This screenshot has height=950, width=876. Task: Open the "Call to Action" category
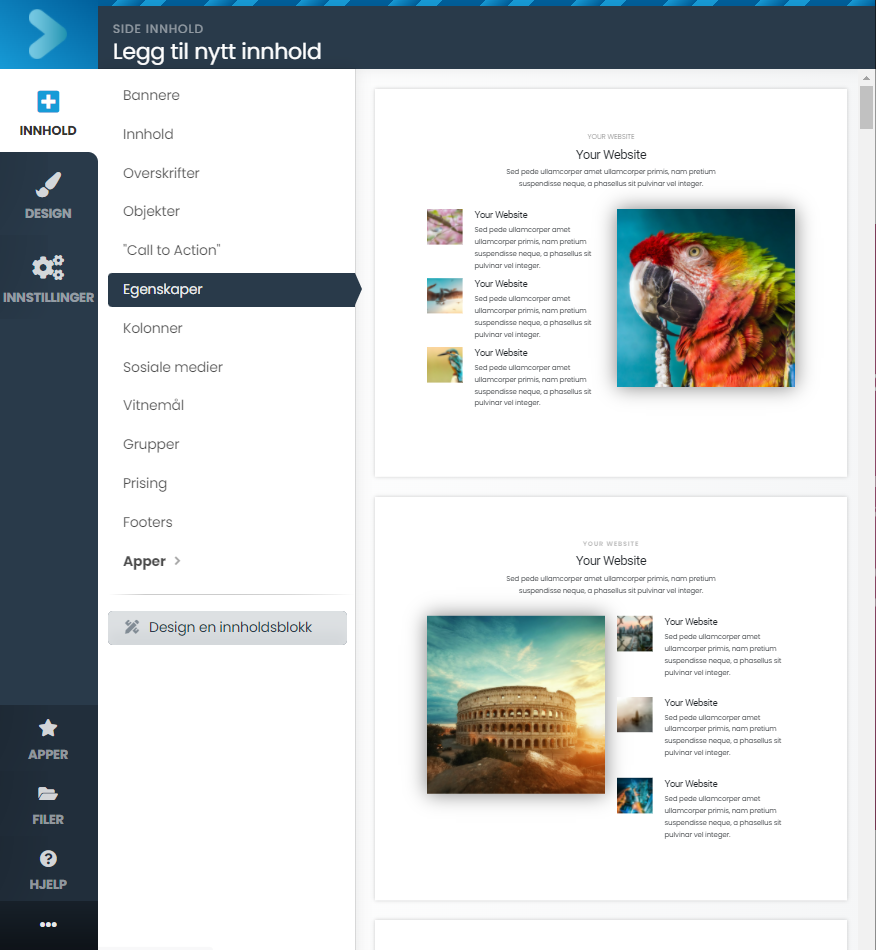coord(171,250)
